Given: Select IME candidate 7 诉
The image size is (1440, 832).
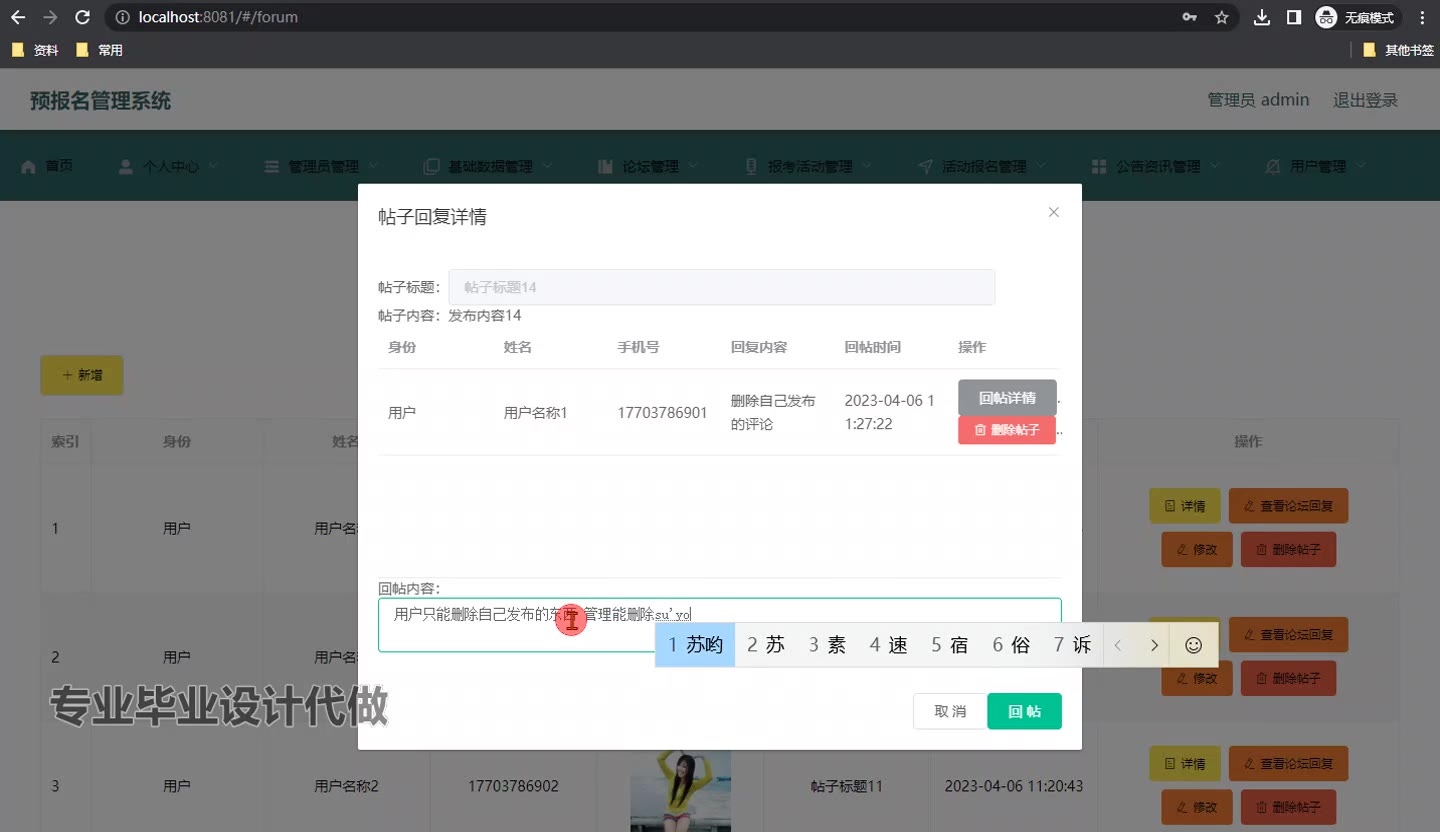Looking at the screenshot, I should click(x=1072, y=645).
